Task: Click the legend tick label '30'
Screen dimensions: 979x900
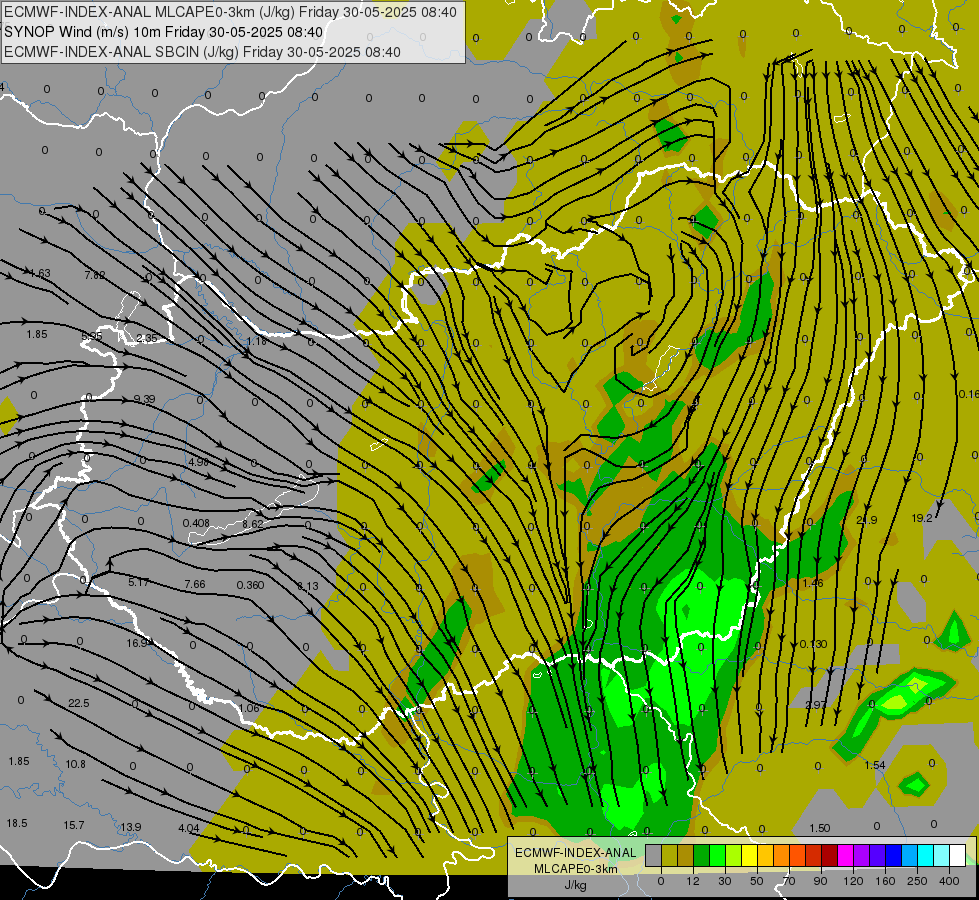Action: pyautogui.click(x=724, y=881)
